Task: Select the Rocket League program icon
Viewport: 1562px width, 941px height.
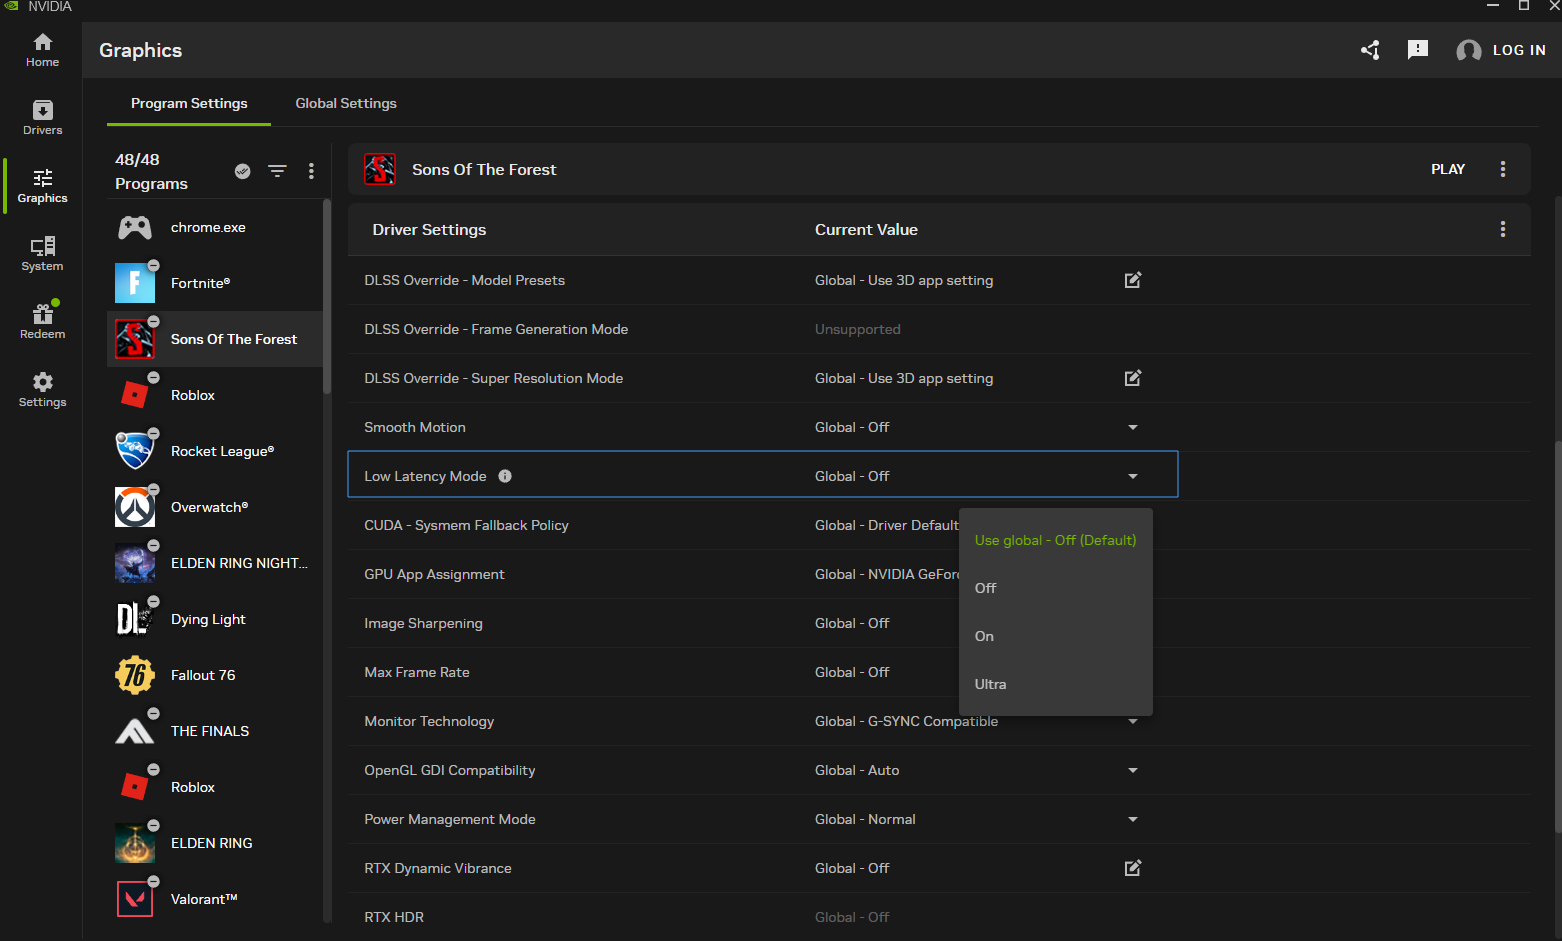Action: coord(135,451)
